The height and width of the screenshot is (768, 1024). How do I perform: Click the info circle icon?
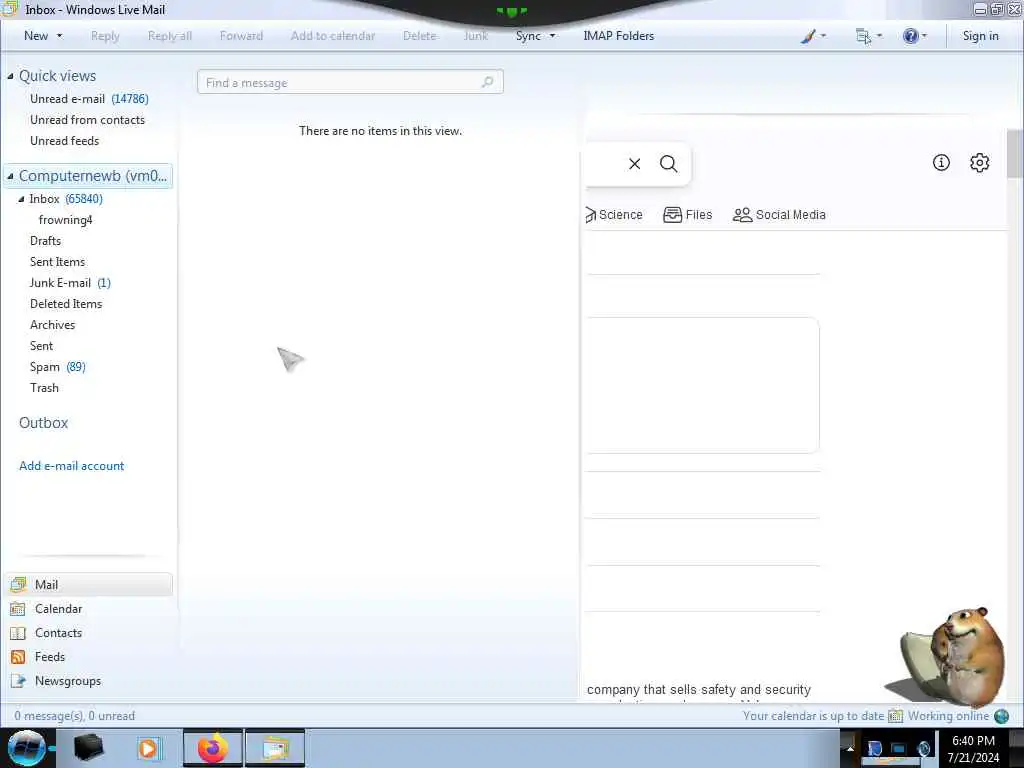click(x=941, y=163)
